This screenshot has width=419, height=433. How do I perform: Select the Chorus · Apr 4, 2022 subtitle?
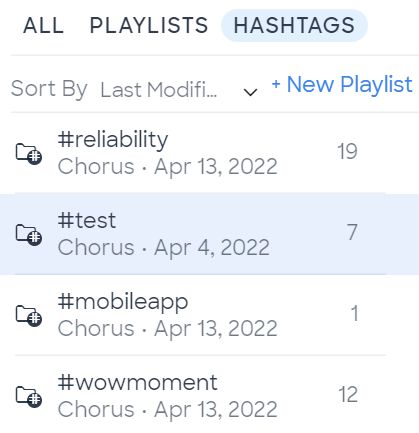[x=163, y=248]
